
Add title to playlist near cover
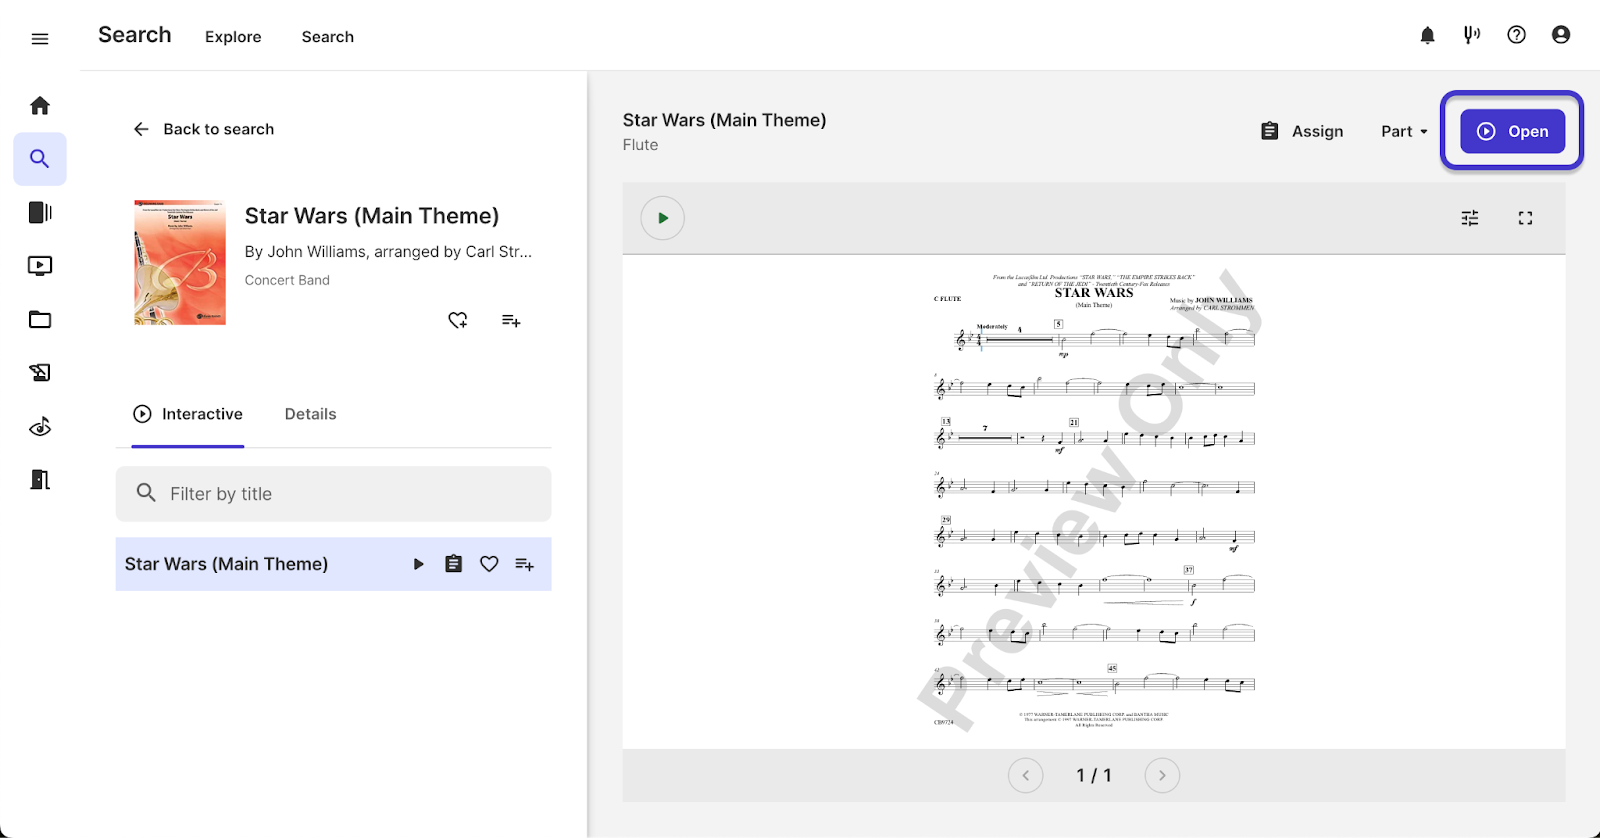click(511, 320)
